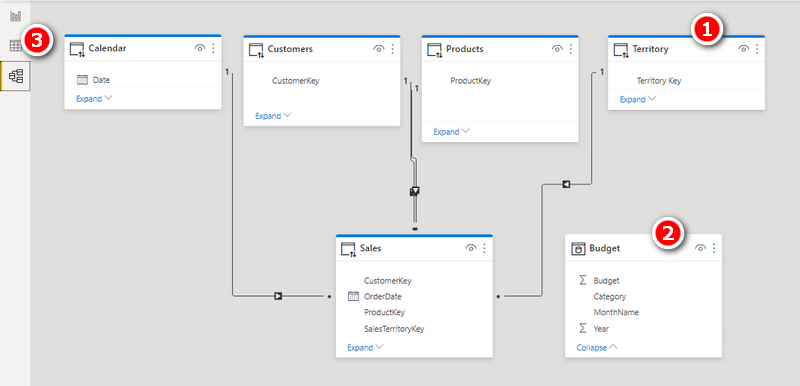Open the Report view icon in sidebar
800x386 pixels.
click(16, 16)
